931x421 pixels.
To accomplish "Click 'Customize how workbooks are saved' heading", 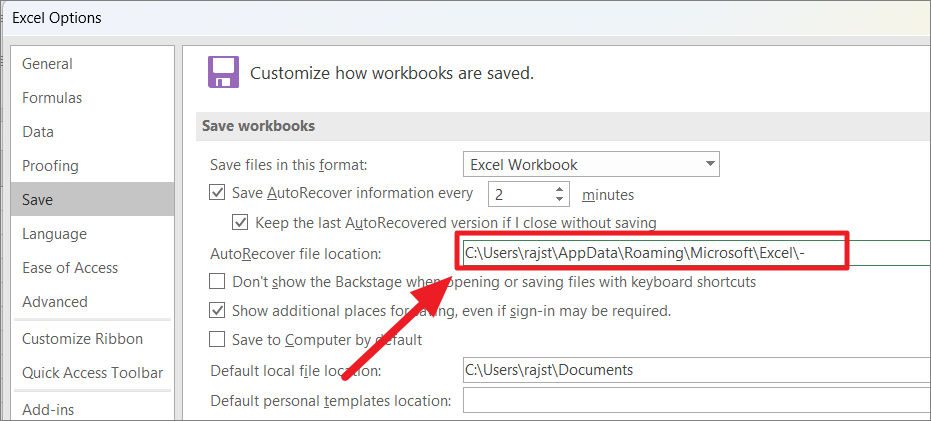I will click(392, 74).
